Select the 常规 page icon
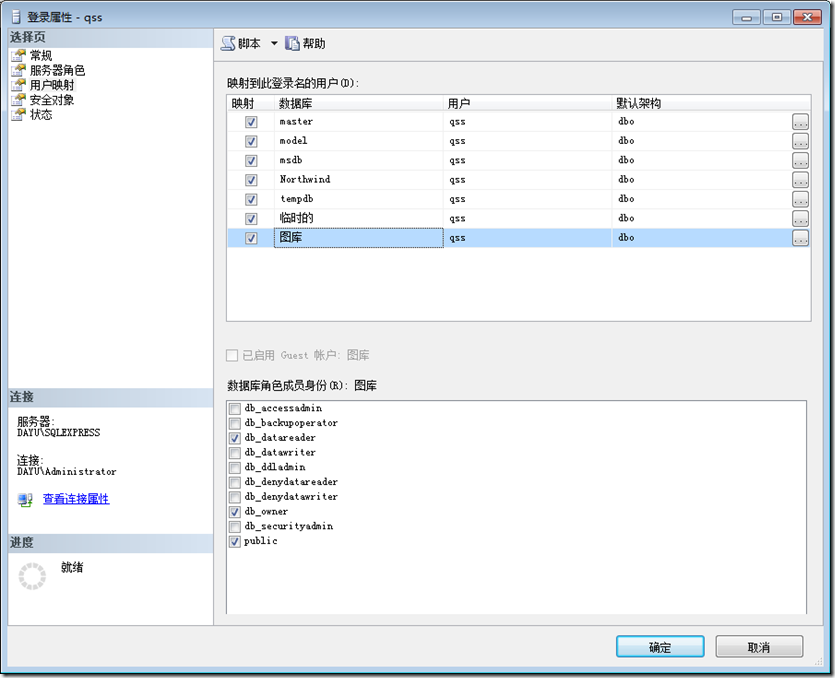Image resolution: width=835 pixels, height=678 pixels. [x=17, y=56]
